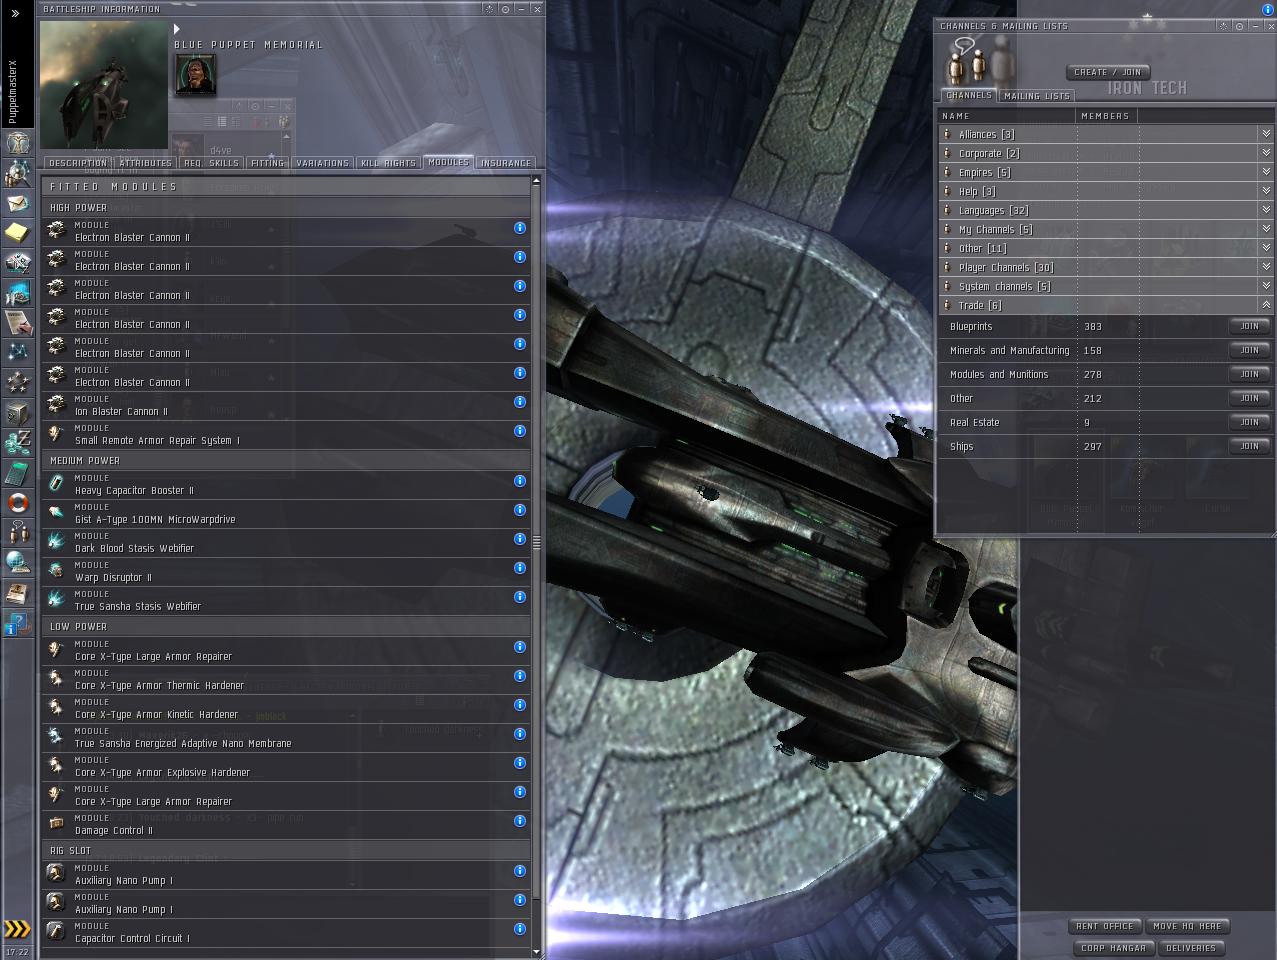Expand the sidebar with double arrow

click(x=15, y=13)
